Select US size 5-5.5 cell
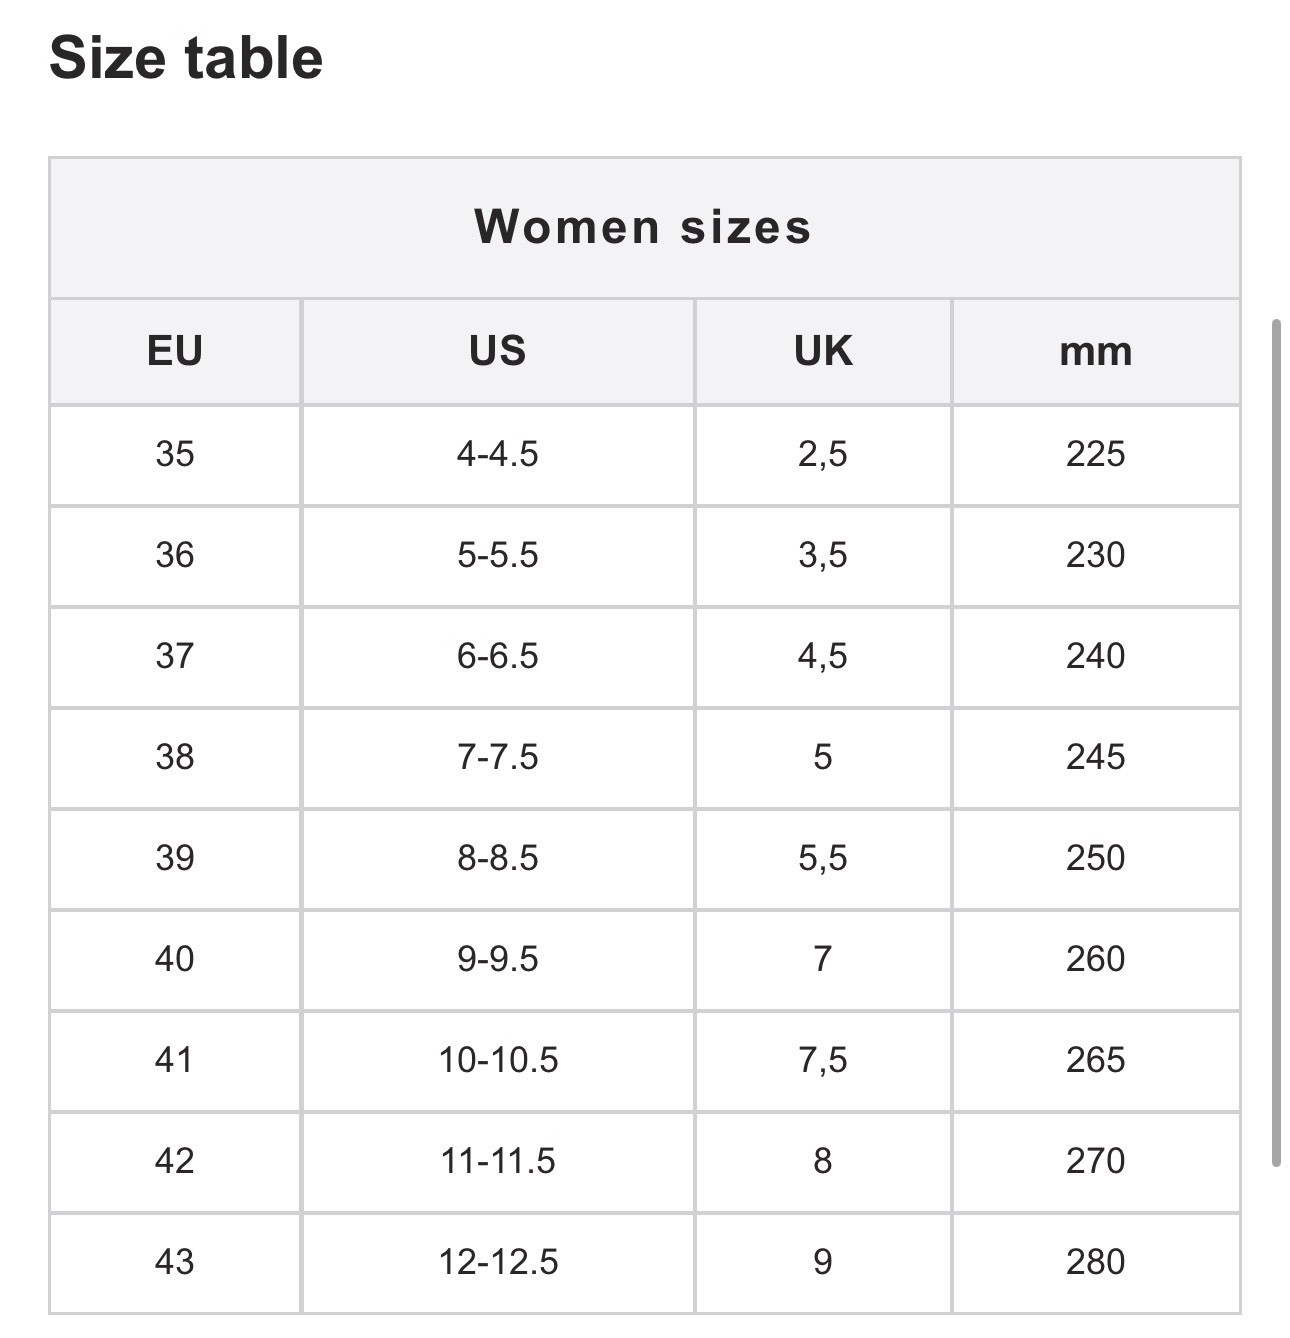This screenshot has width=1290, height=1338. click(498, 556)
